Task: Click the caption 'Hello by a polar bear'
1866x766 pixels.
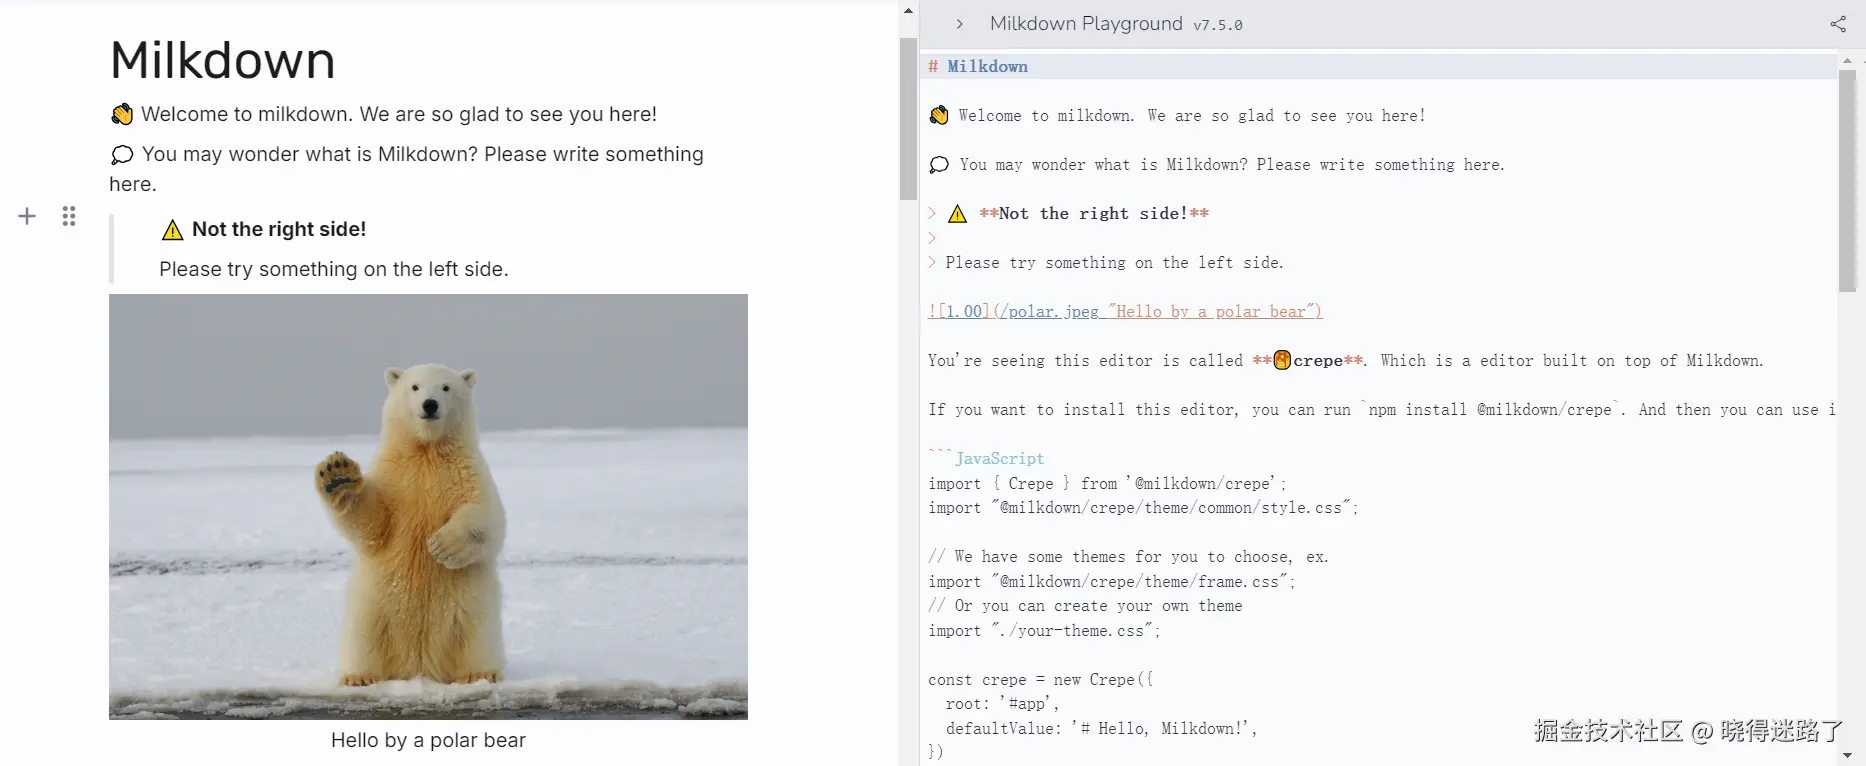Action: 428,740
